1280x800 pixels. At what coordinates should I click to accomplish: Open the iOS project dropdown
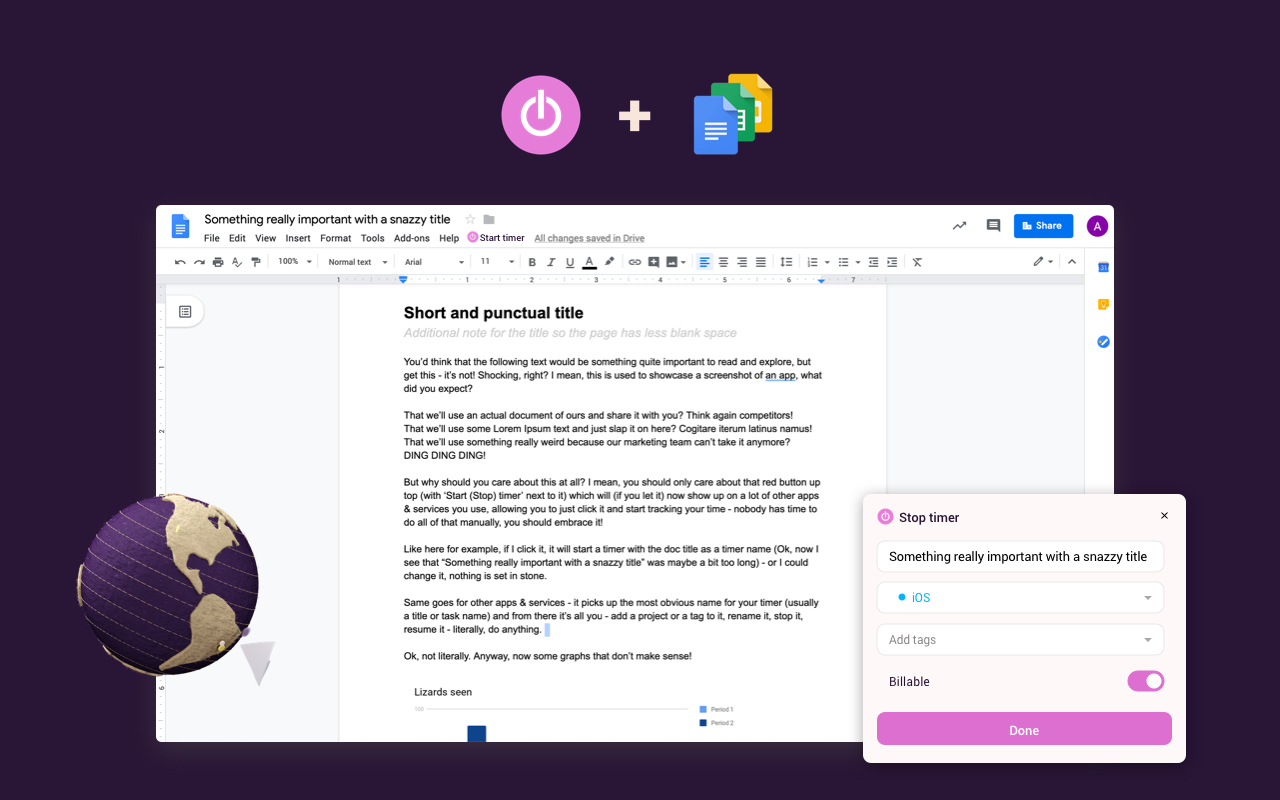coord(1019,597)
